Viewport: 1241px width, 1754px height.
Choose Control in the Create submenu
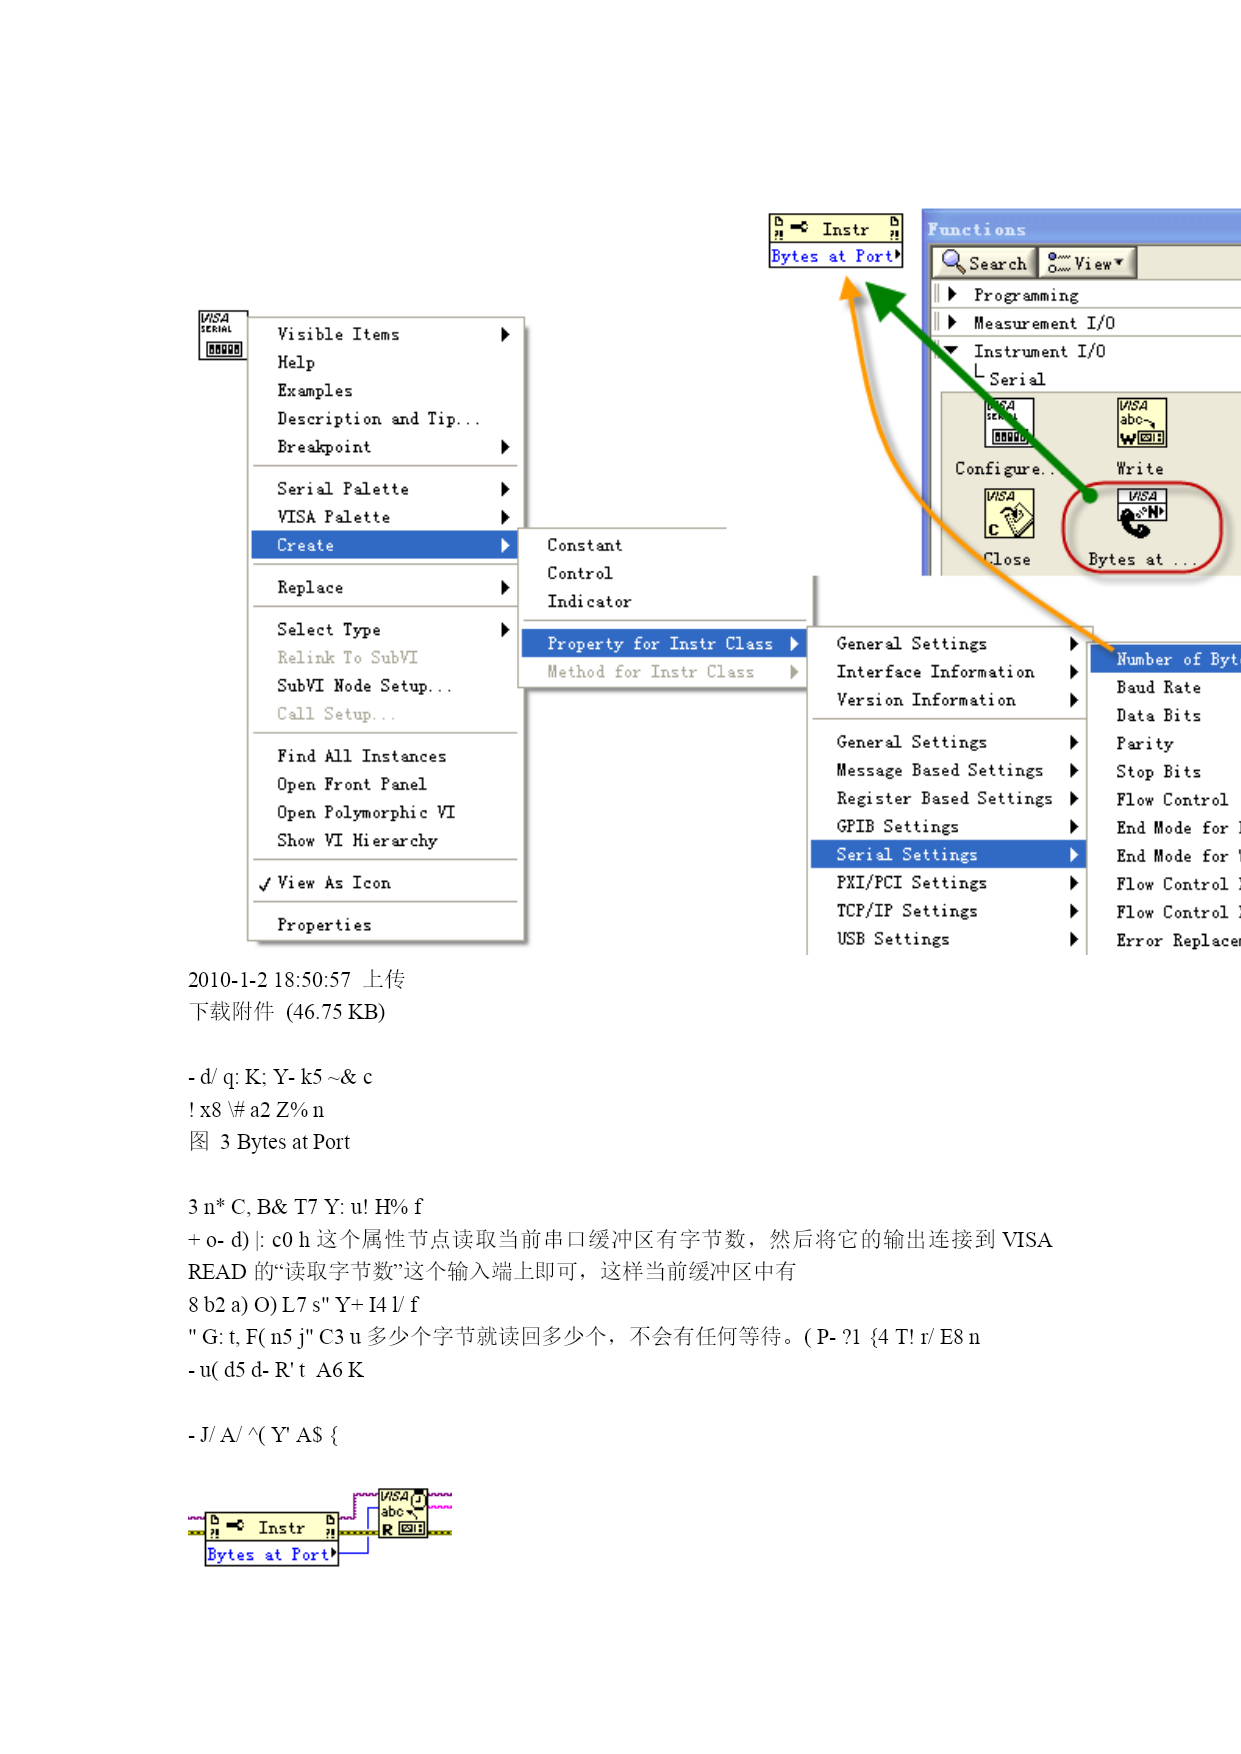pos(662,573)
